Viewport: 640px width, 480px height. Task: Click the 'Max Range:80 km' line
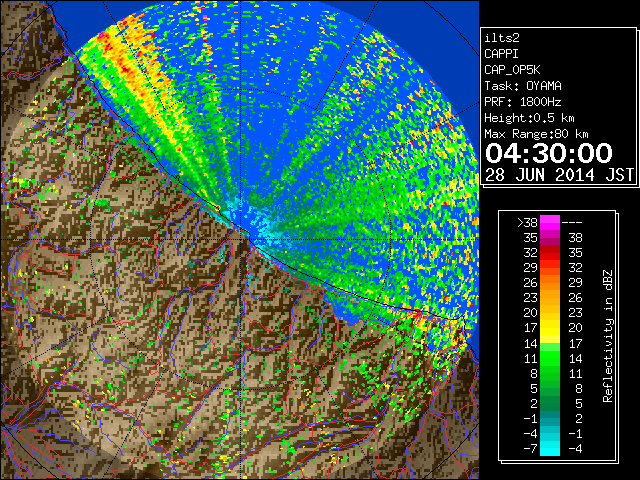pyautogui.click(x=536, y=134)
